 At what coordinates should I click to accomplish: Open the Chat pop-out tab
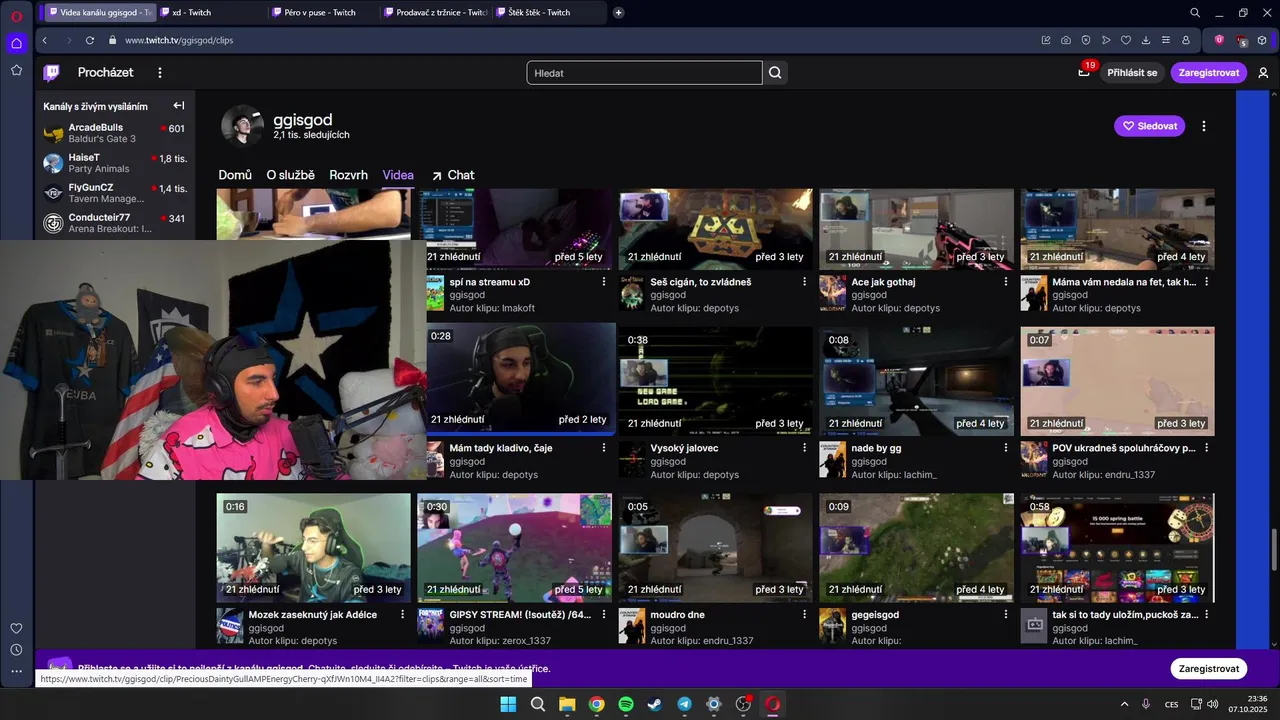click(x=453, y=175)
